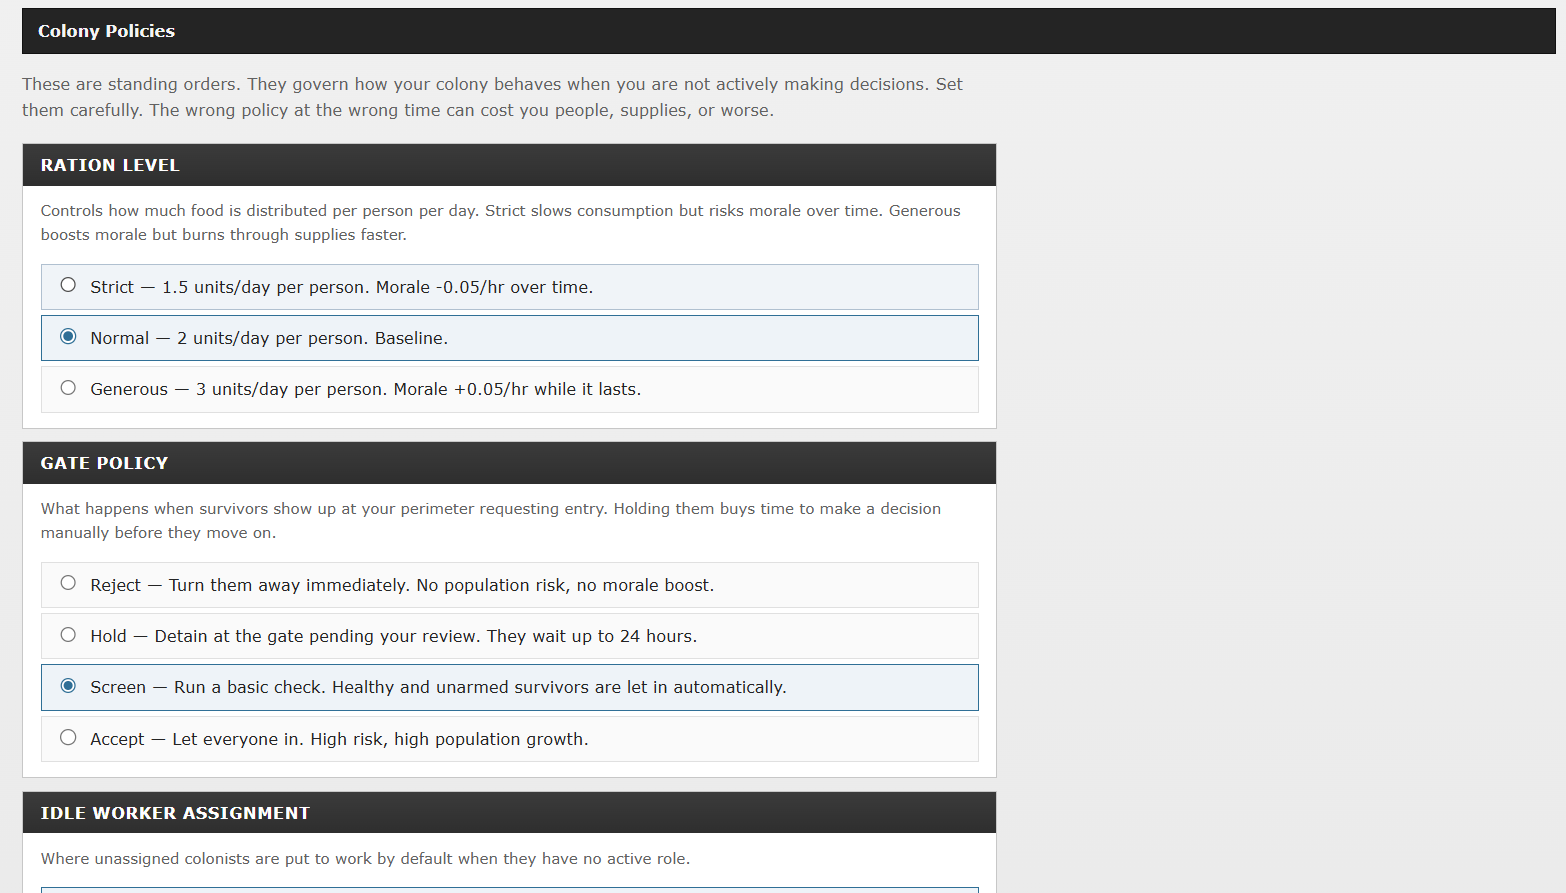Select the Screen gate policy radio button
The image size is (1566, 893).
point(68,686)
